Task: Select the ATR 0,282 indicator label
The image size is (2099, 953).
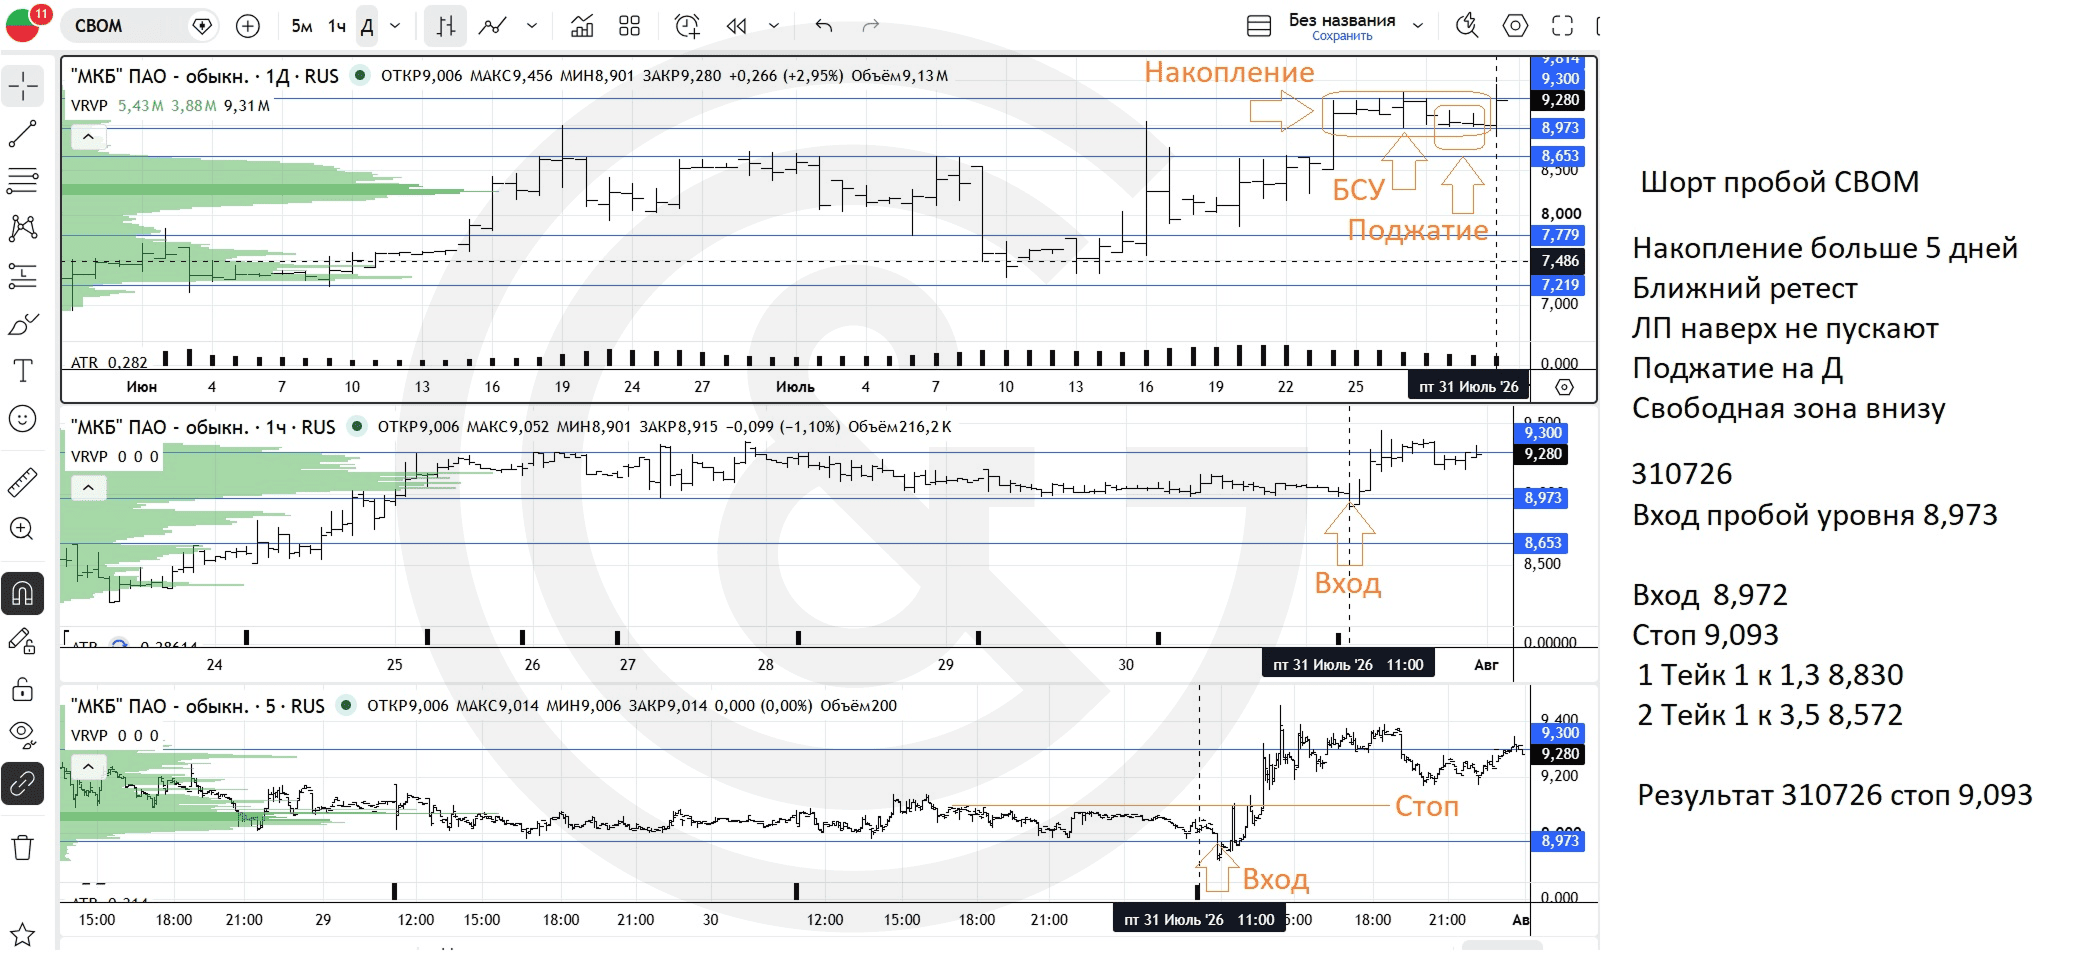Action: coord(109,362)
